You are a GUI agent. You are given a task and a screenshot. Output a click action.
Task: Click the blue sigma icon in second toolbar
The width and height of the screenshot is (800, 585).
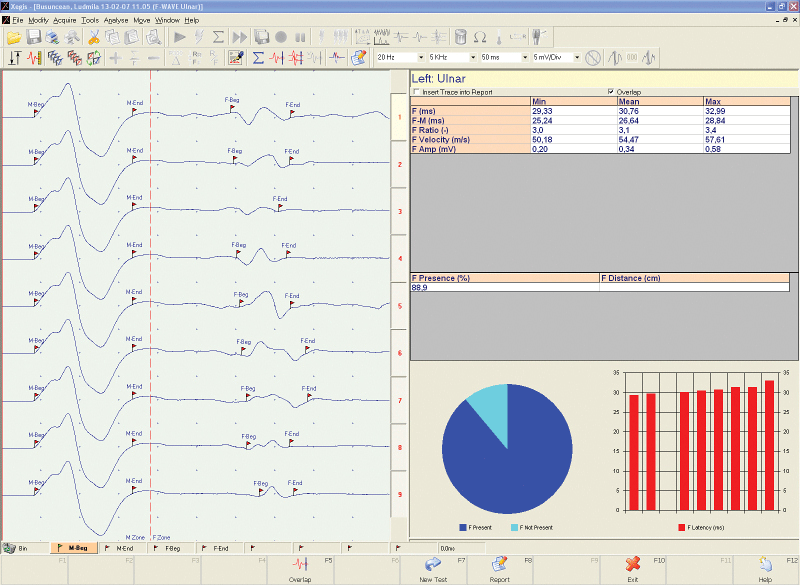tap(258, 57)
